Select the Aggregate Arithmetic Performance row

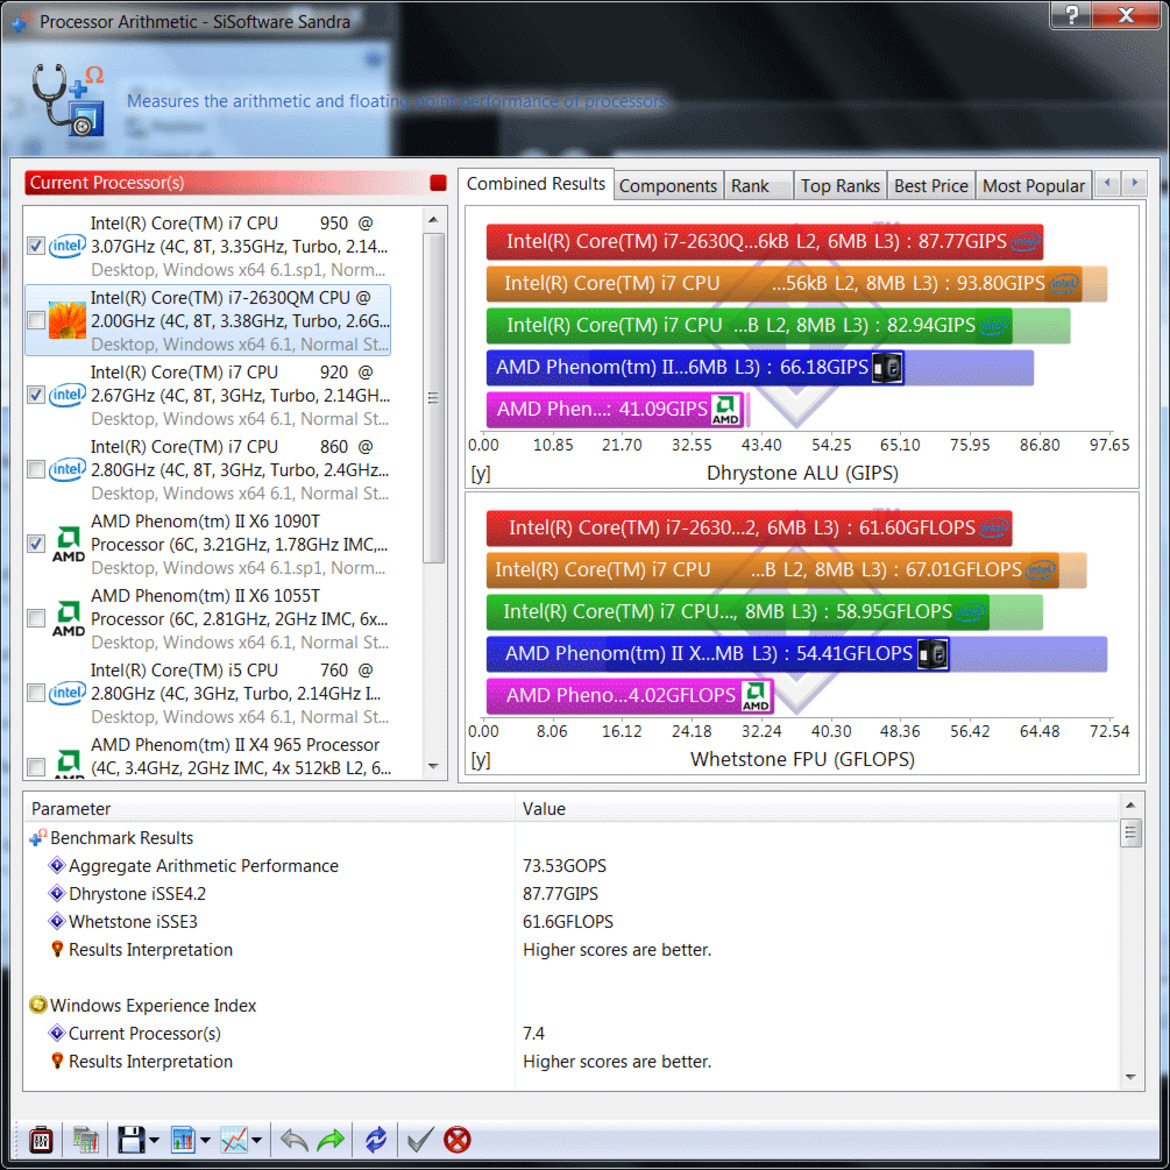pyautogui.click(x=571, y=866)
